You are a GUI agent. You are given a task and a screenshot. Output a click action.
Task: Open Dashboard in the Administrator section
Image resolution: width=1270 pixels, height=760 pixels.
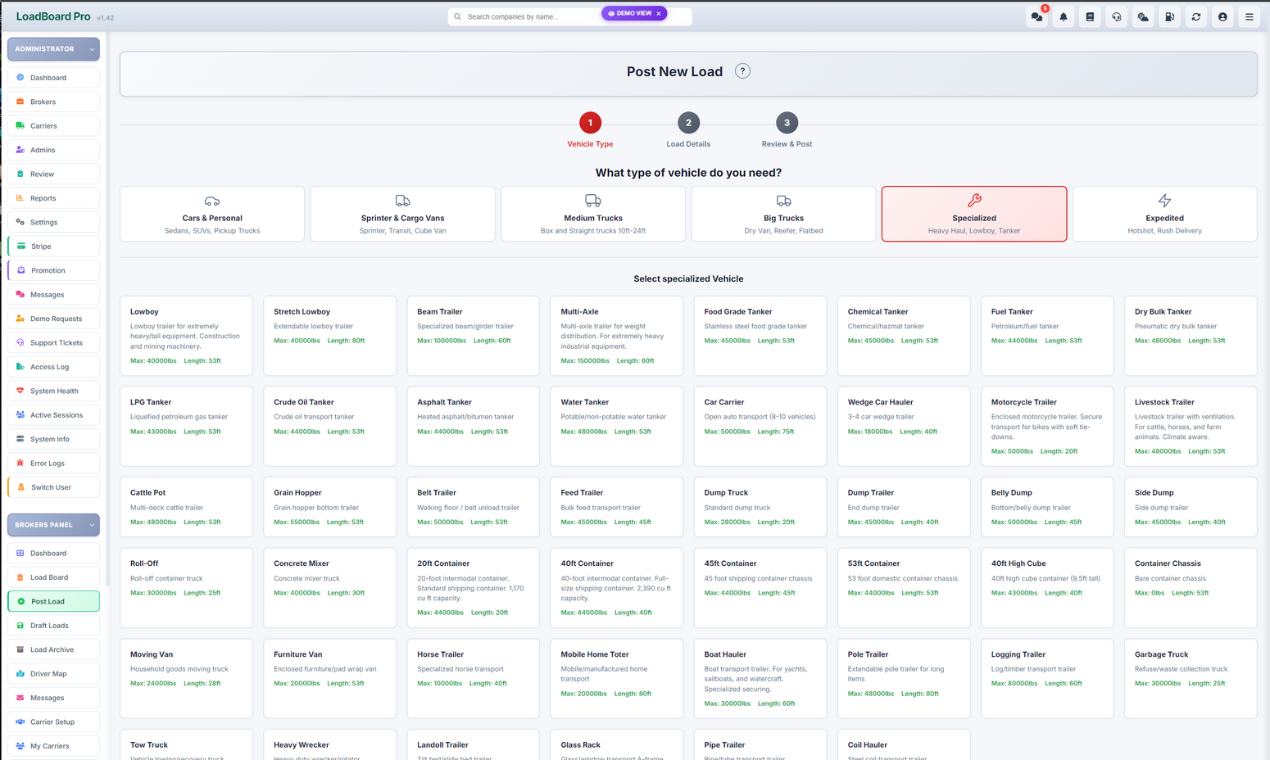[53, 77]
